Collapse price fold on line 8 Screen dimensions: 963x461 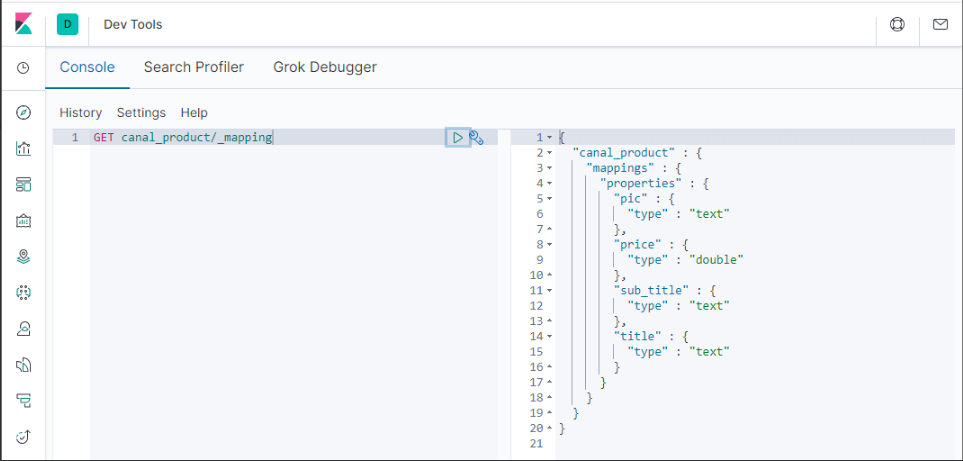(550, 244)
